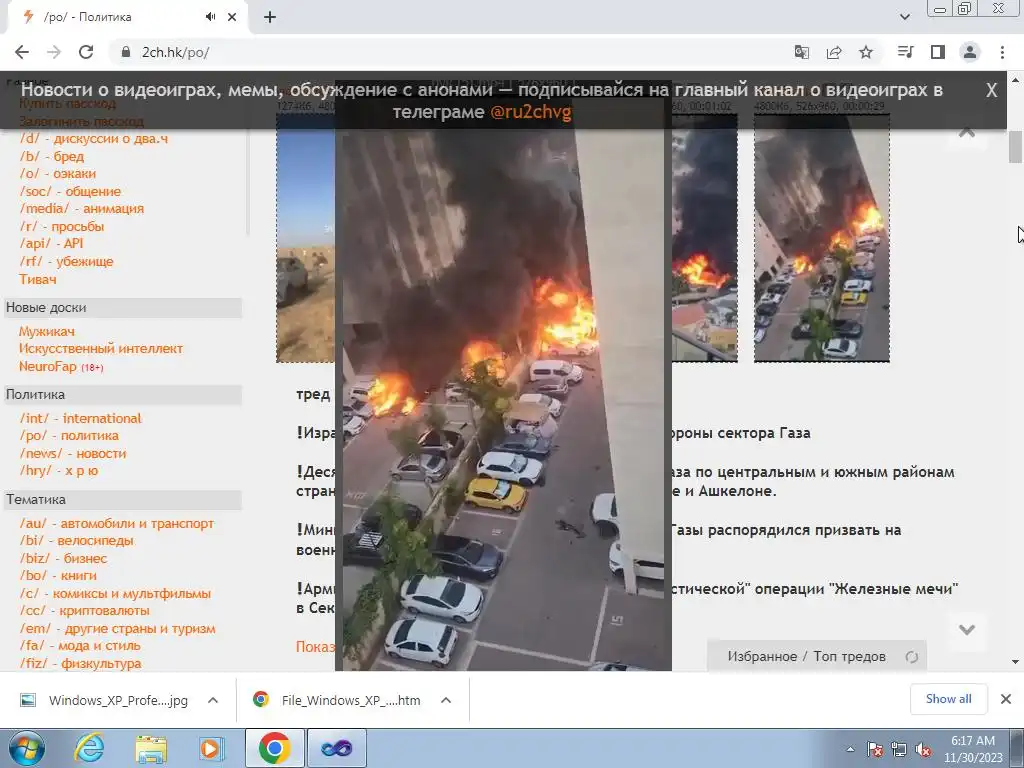This screenshot has width=1024, height=768.
Task: Collapse the Политика section header
Action: [123, 394]
